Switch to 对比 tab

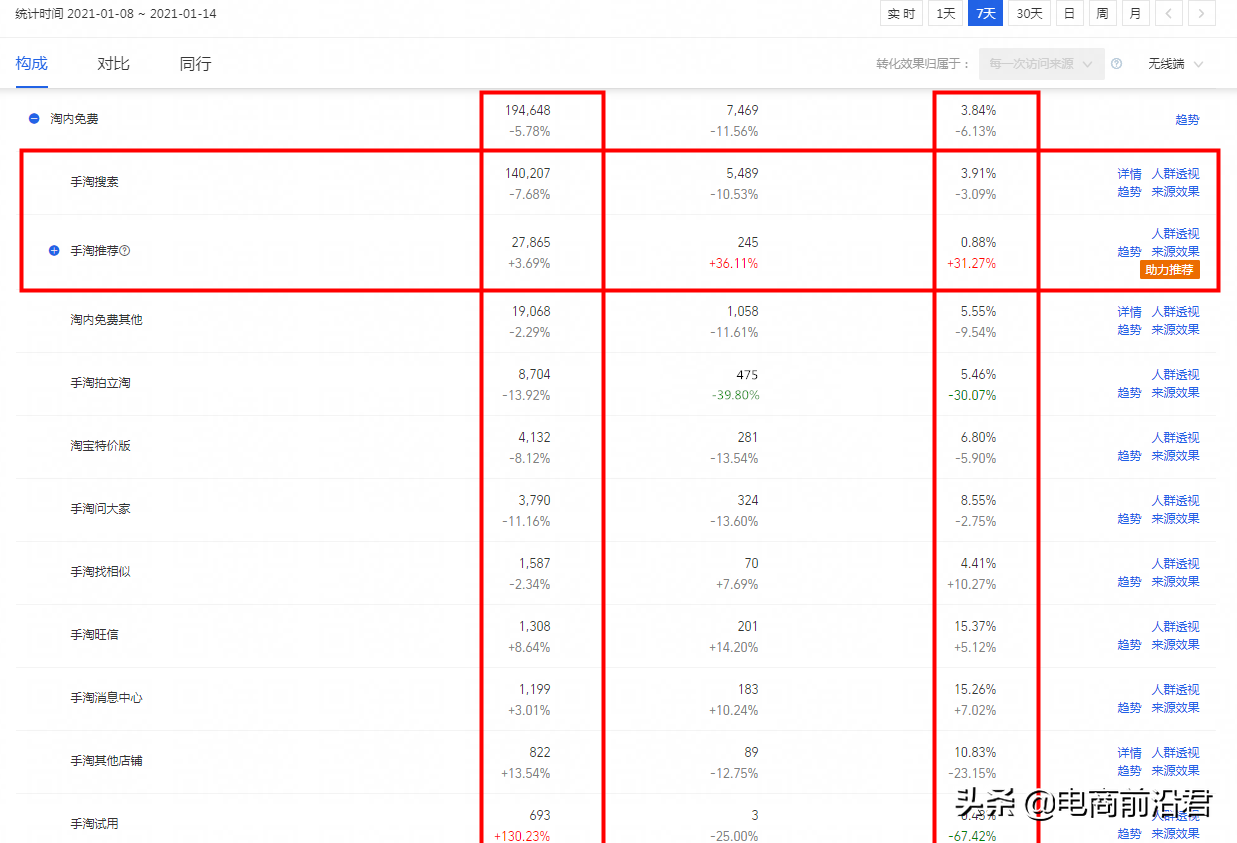(x=113, y=64)
